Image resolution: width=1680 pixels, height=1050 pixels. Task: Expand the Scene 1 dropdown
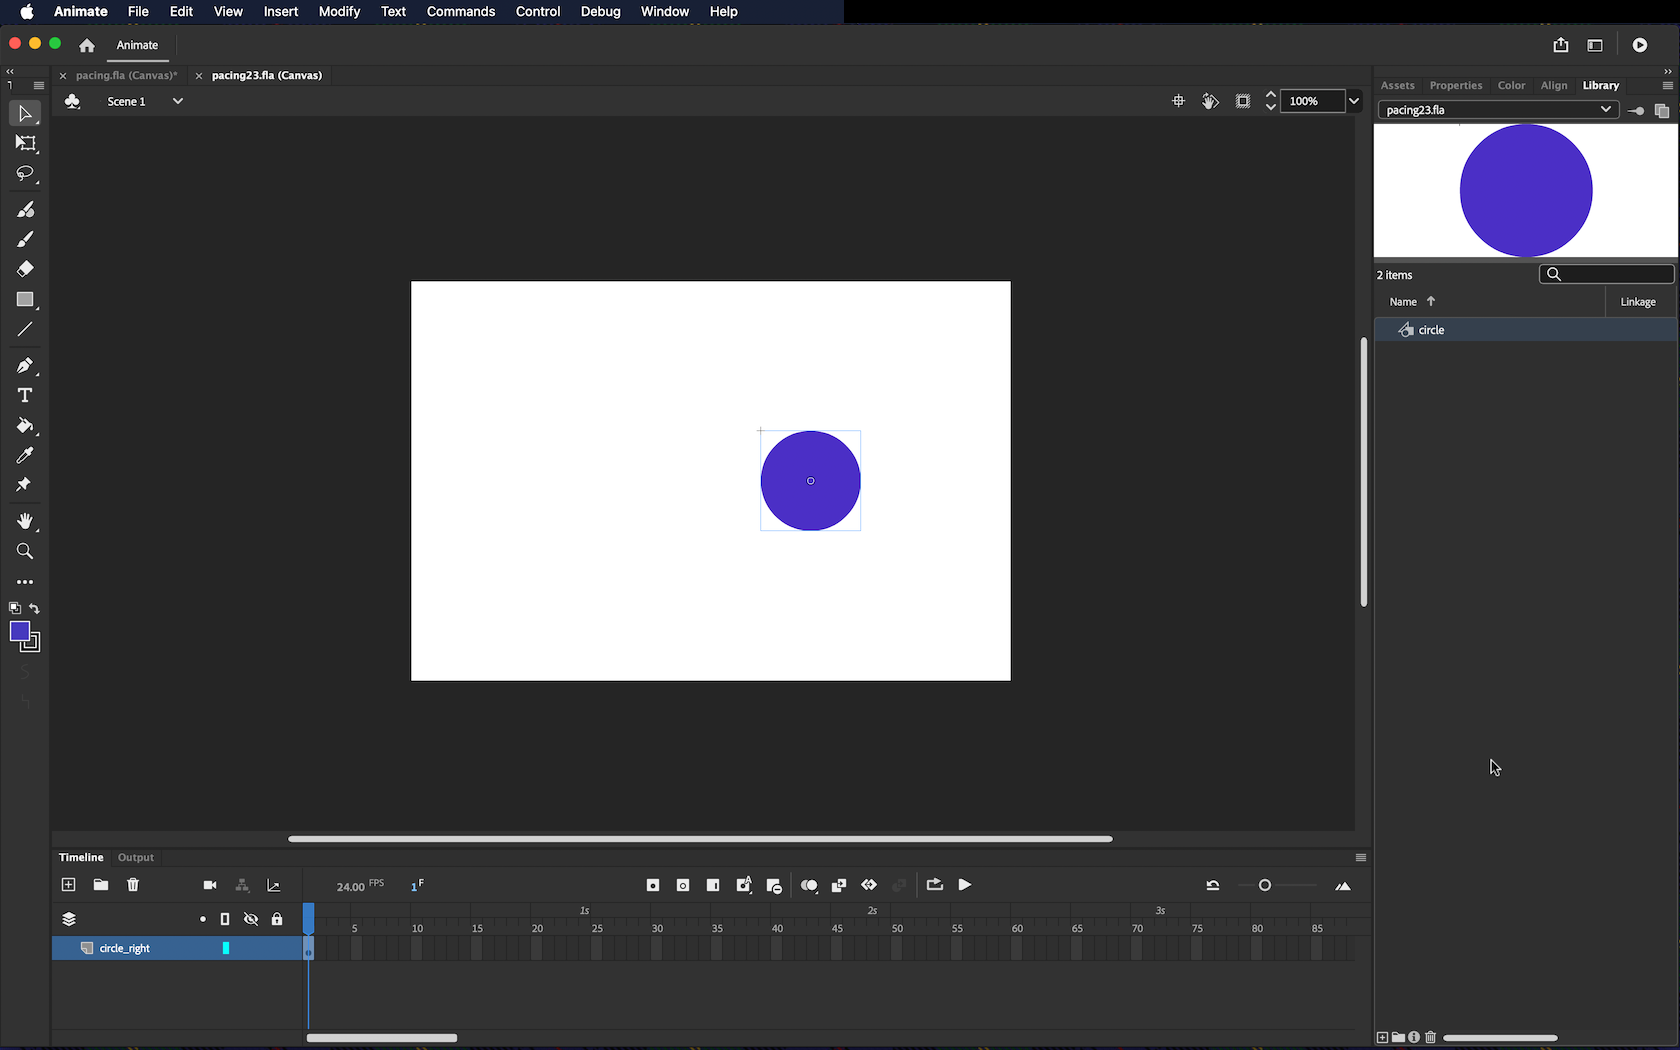point(177,101)
